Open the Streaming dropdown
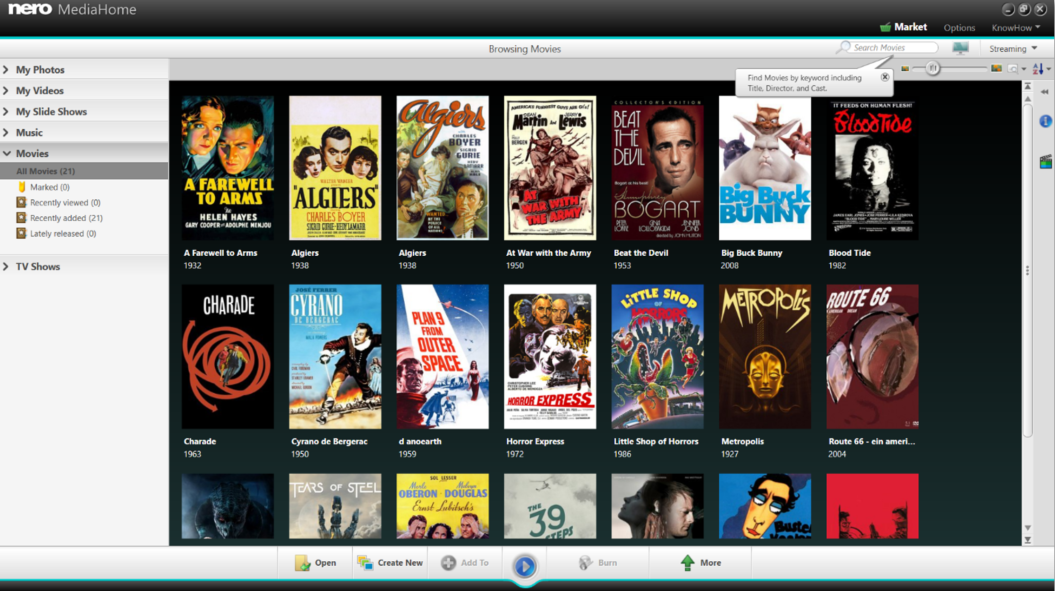1055x591 pixels. [x=1013, y=48]
